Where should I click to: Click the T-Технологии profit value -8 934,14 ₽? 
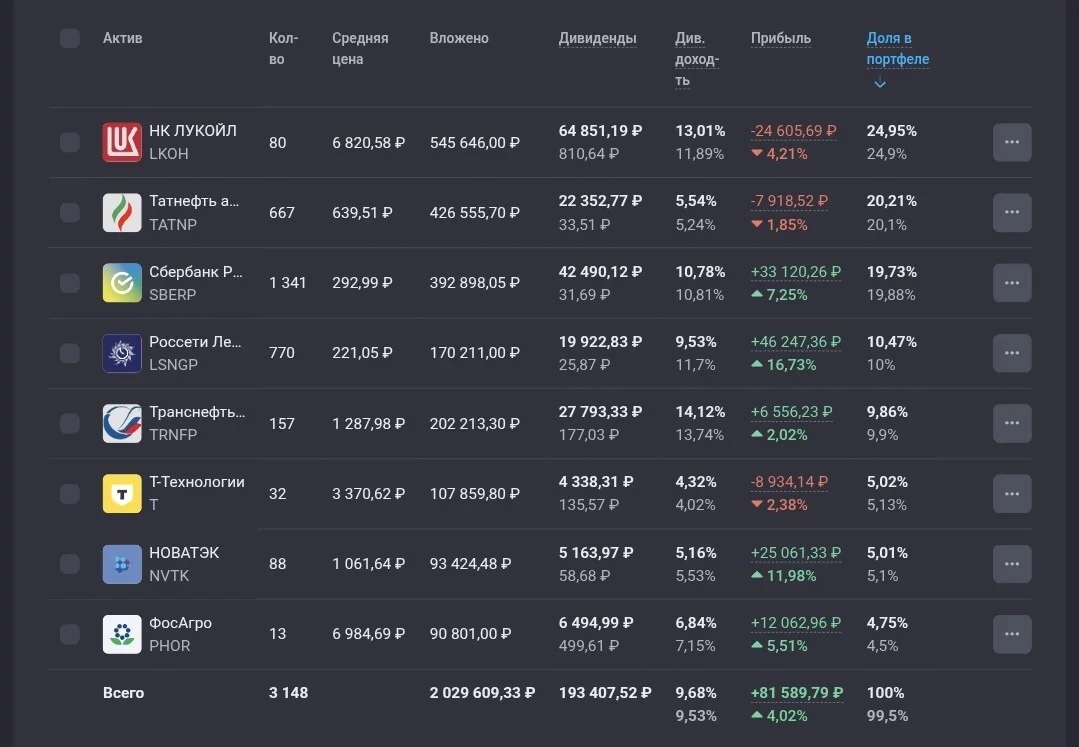coord(789,482)
